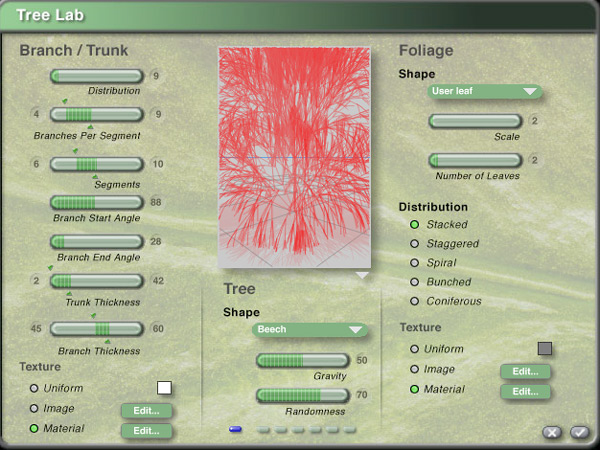This screenshot has height=450, width=600.
Task: Click the foliage Scale value 2
Action: tap(535, 121)
